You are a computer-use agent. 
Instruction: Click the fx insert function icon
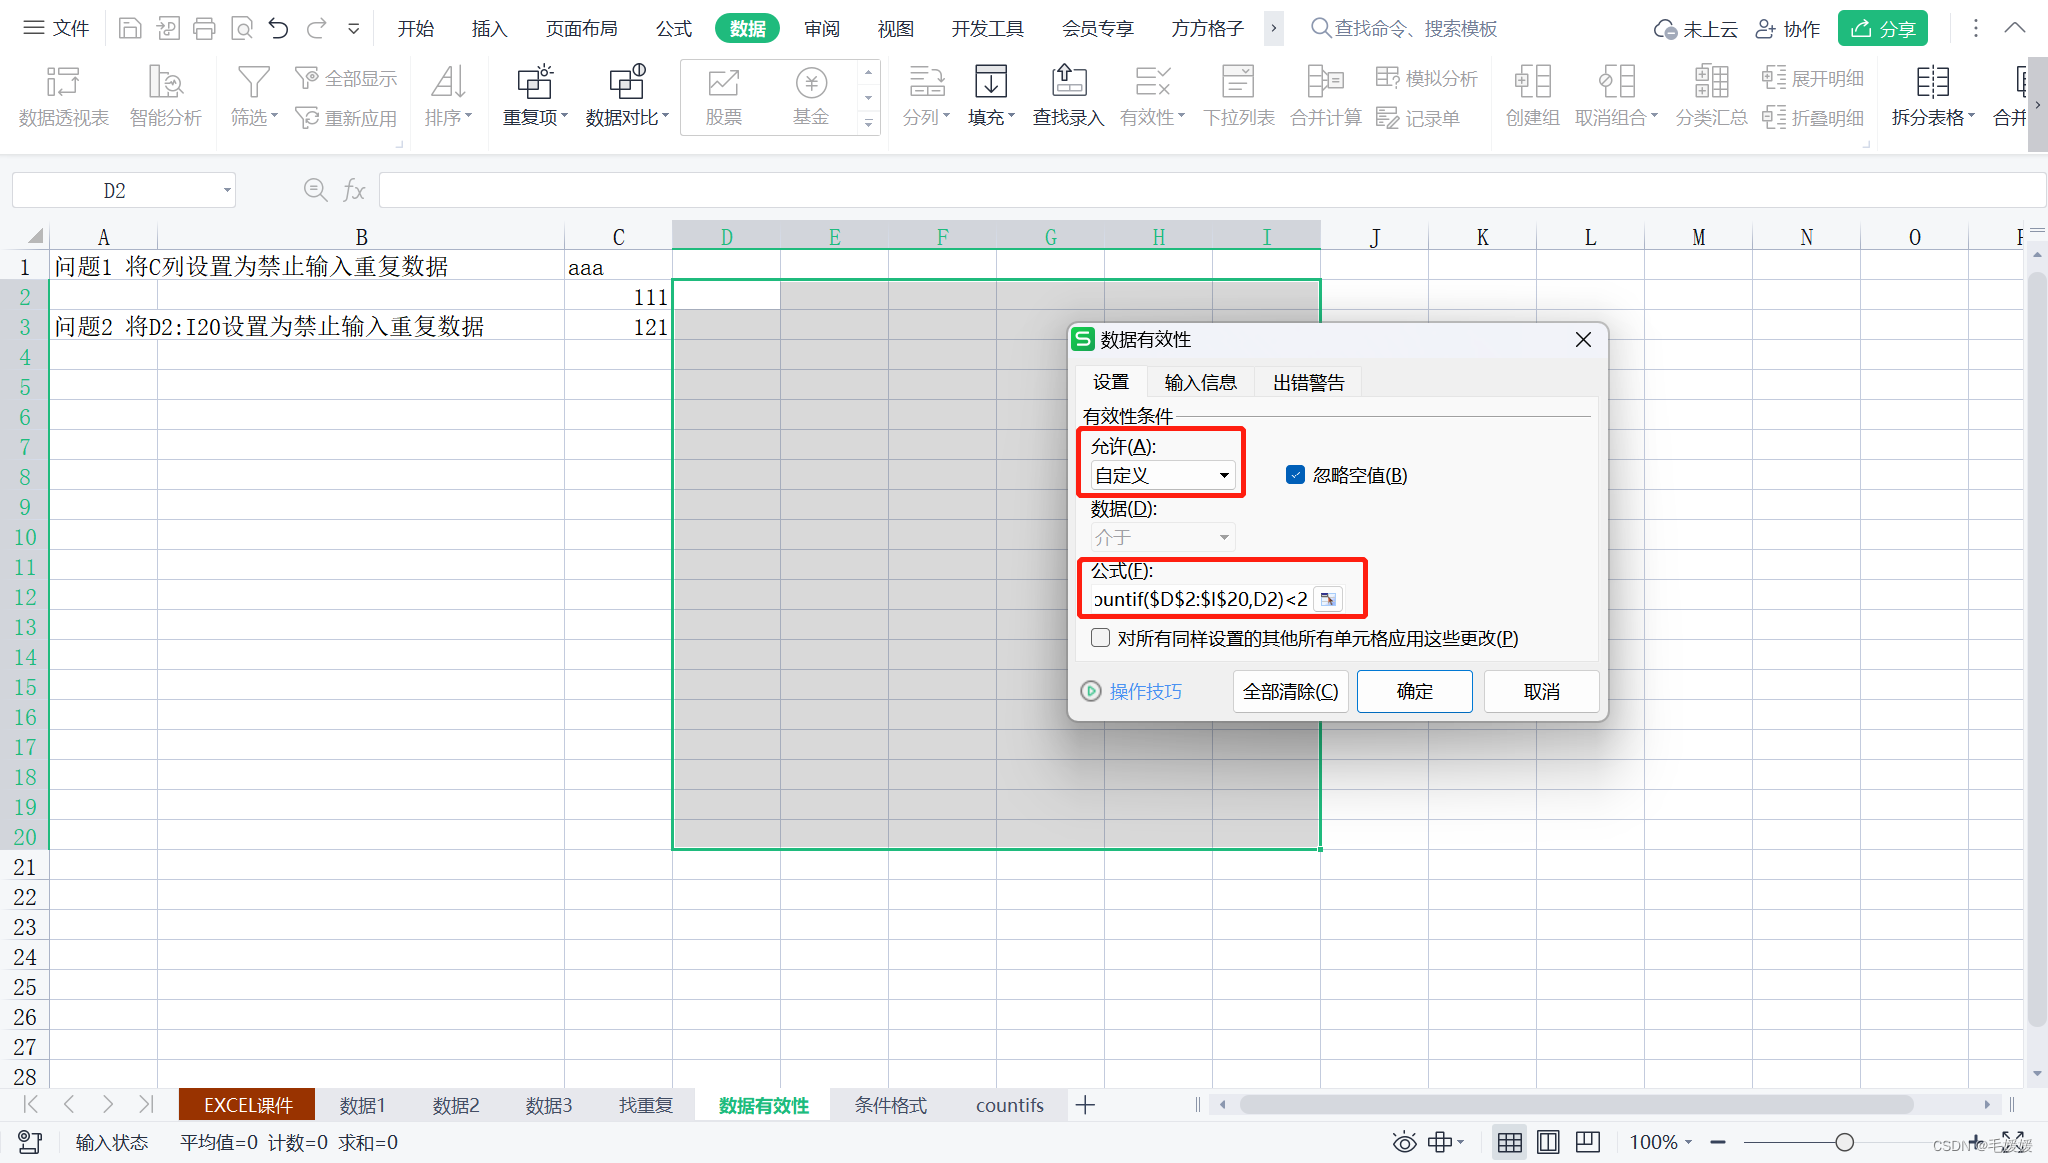tap(354, 190)
